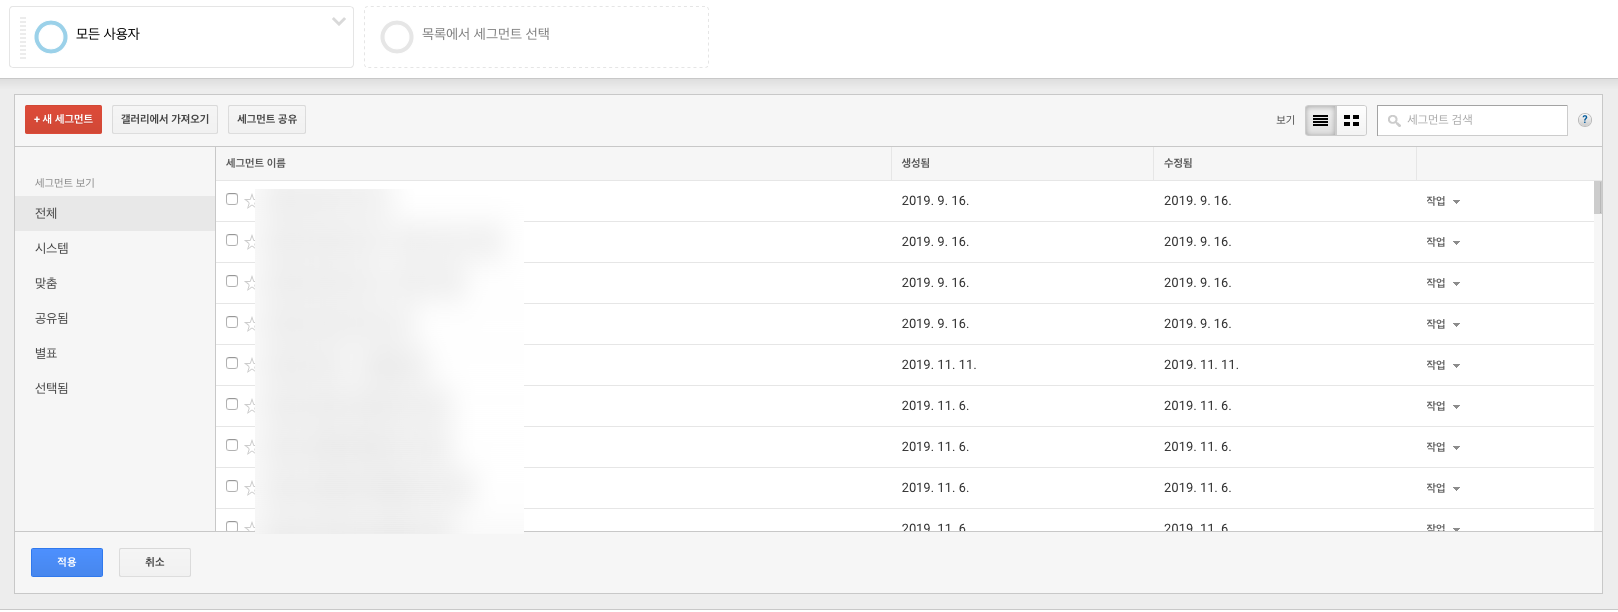Tick the checkbox on the 2019. 11. 11. row
1618x612 pixels.
232,363
